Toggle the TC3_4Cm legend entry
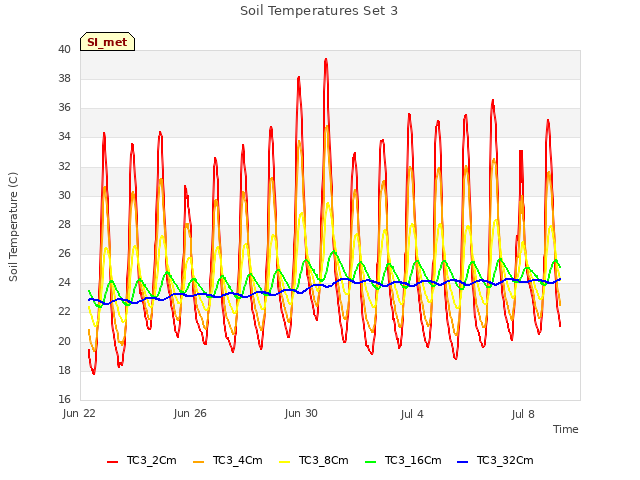 [228, 461]
